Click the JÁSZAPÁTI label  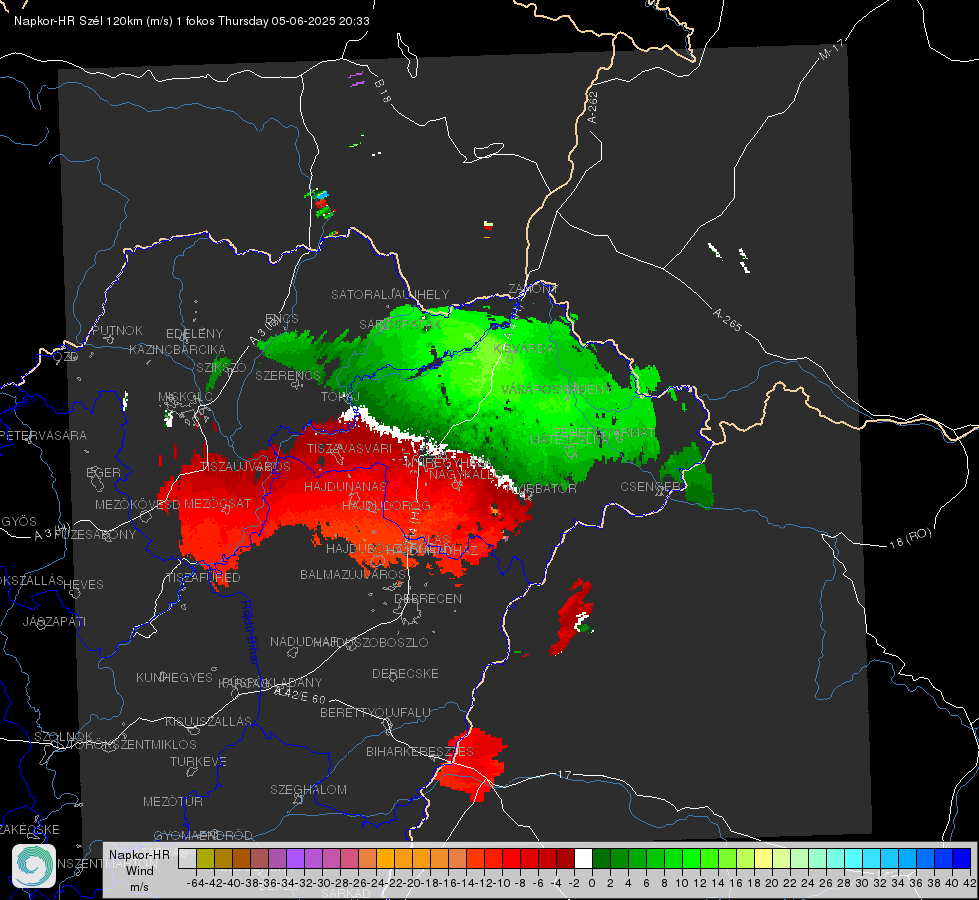click(54, 621)
